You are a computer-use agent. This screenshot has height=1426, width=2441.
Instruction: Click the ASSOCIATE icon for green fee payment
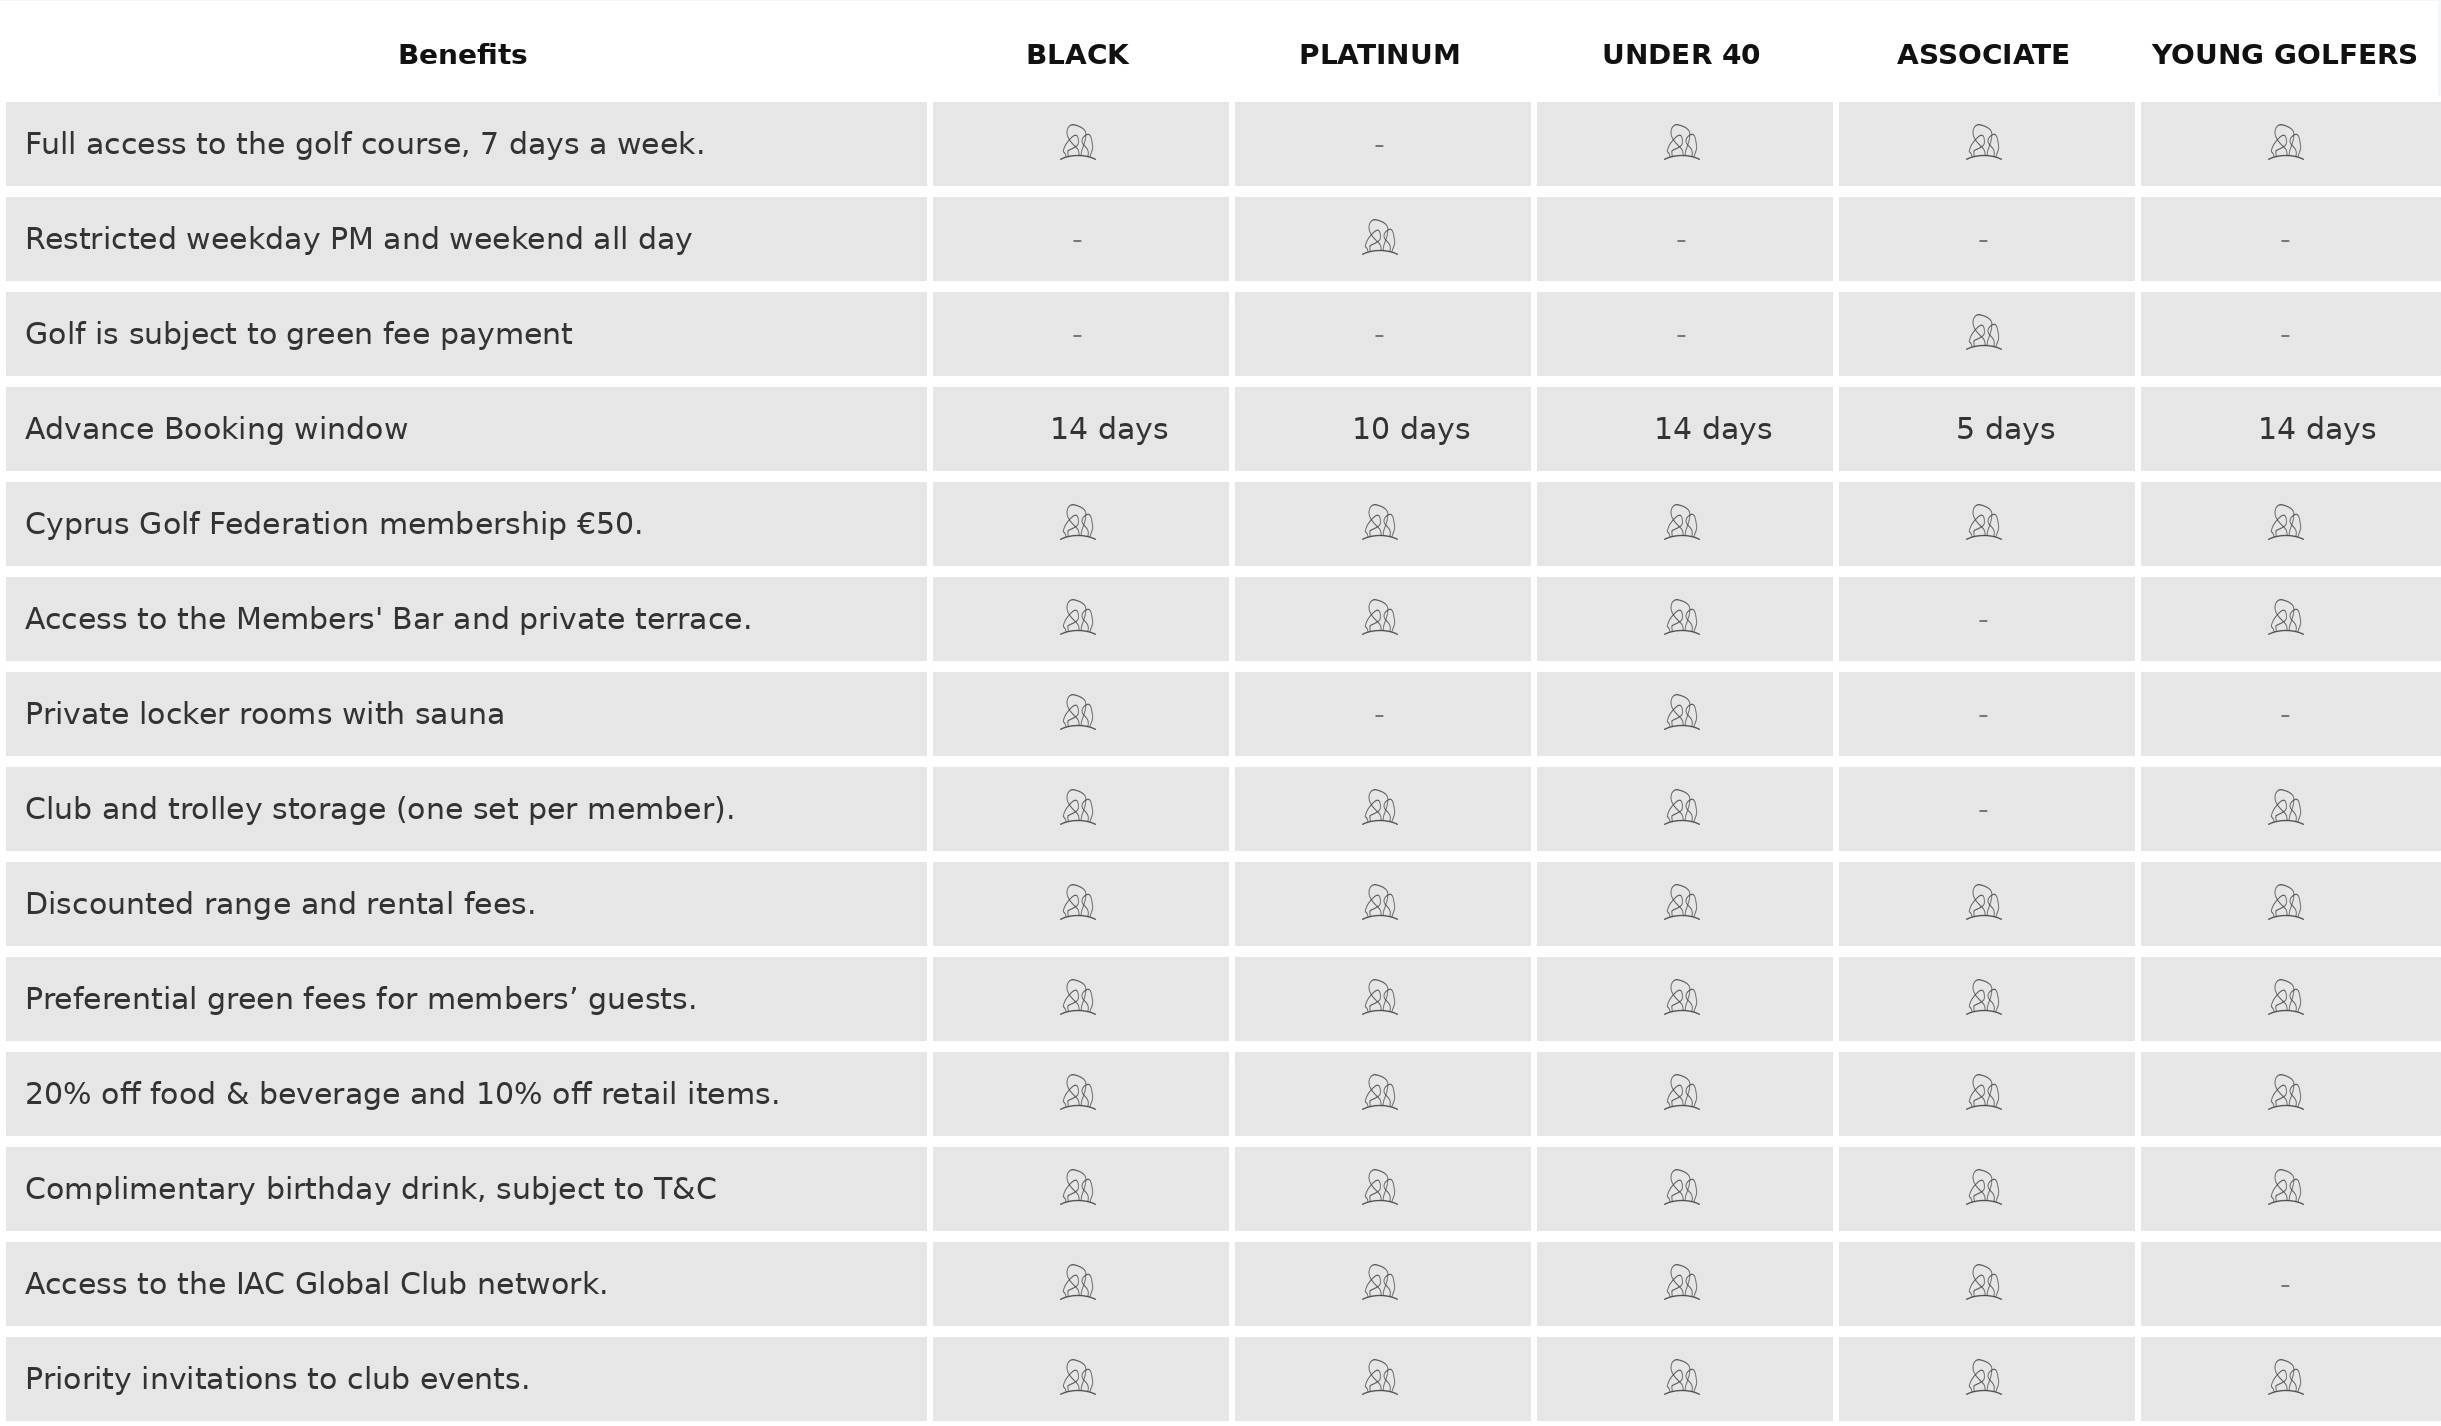(1984, 333)
